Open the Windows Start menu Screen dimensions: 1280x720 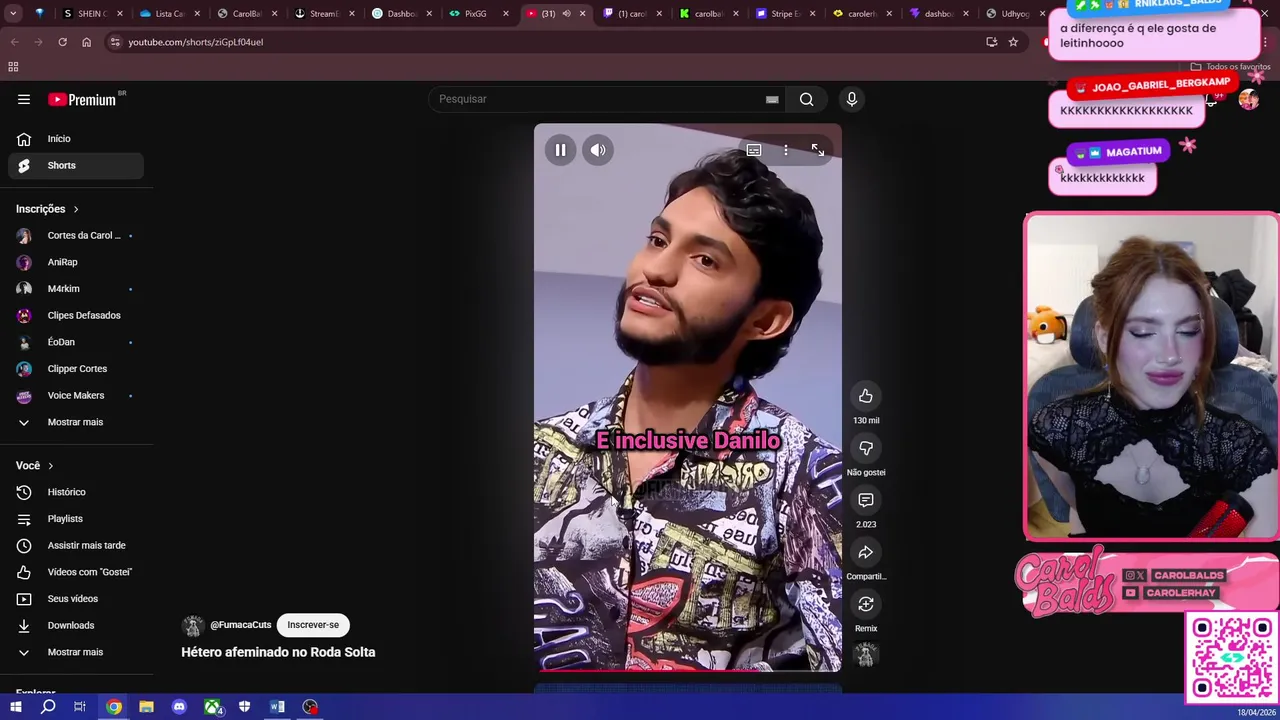(15, 707)
